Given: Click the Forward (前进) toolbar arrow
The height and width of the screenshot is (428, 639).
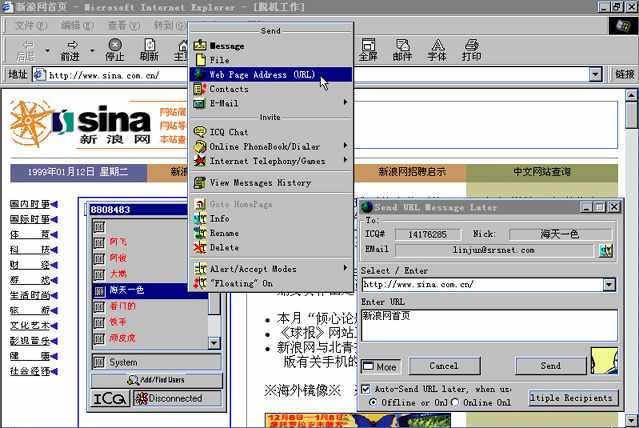Looking at the screenshot, I should [x=71, y=50].
